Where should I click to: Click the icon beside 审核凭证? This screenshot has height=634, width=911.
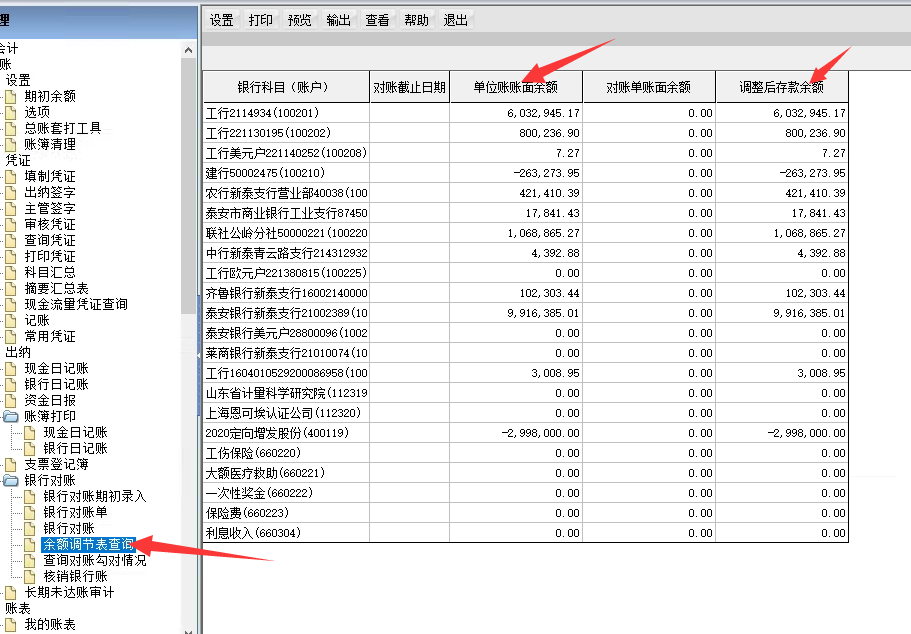click(10, 224)
